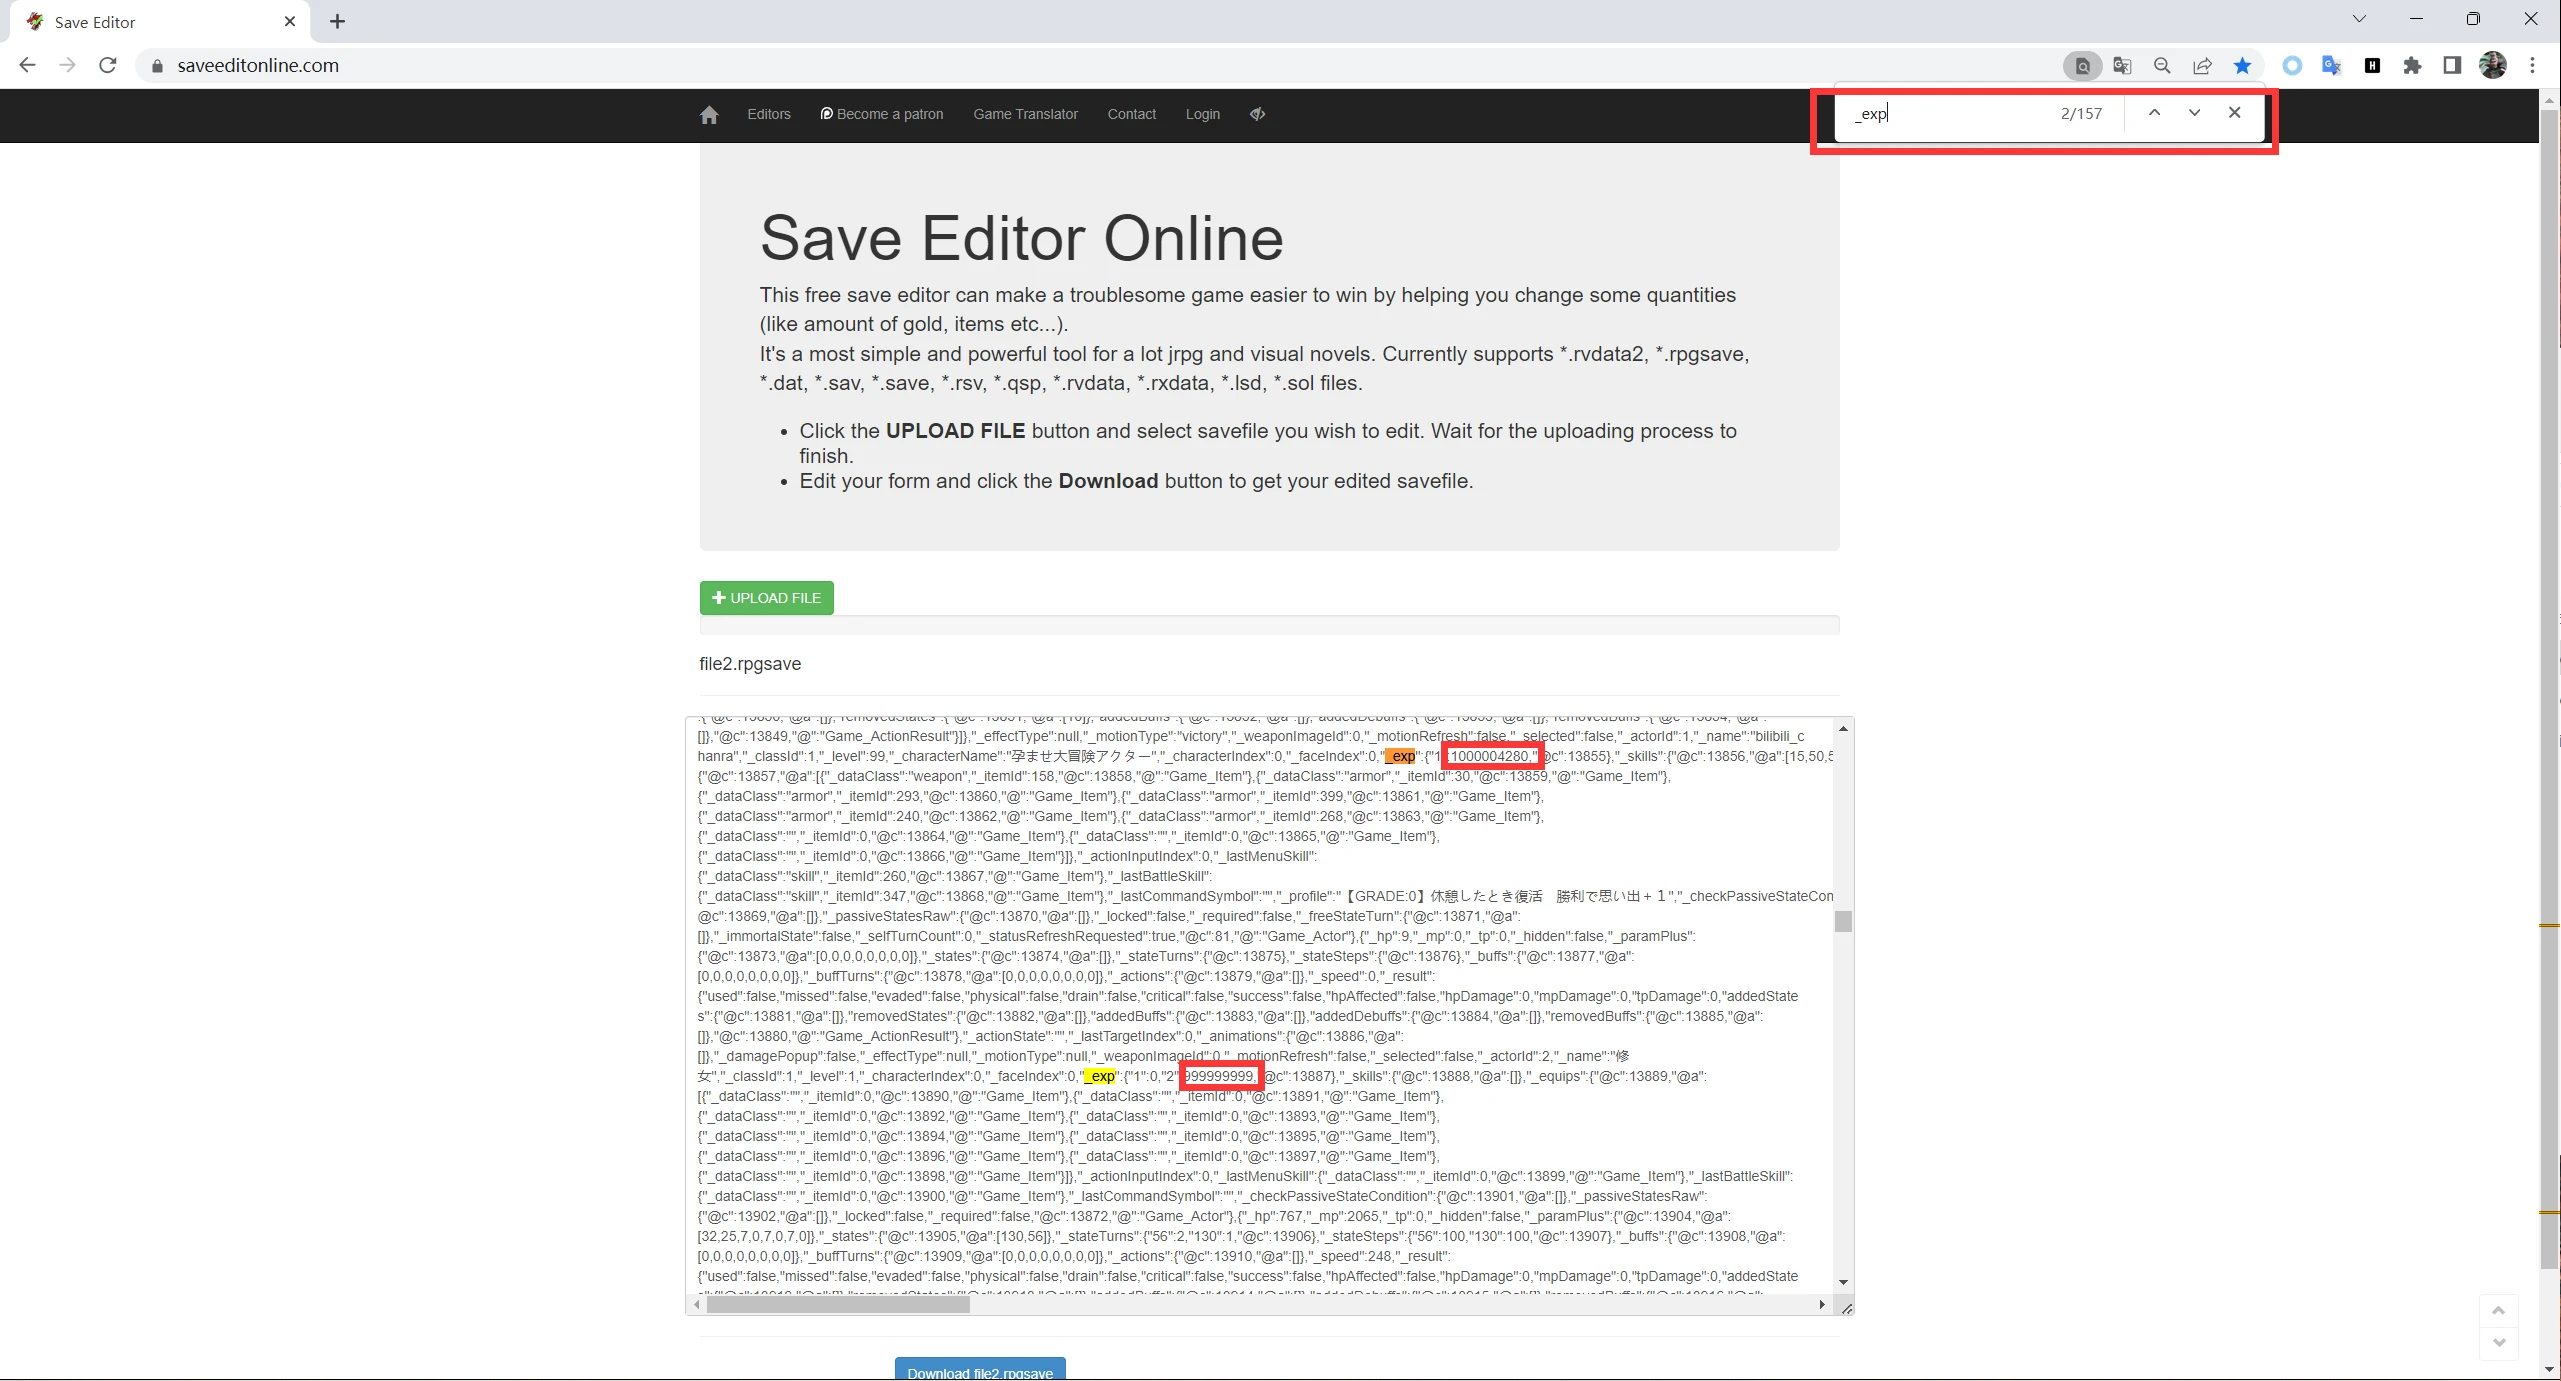Open the tab search chevron in title bar
Image resolution: width=2561 pixels, height=1381 pixels.
pyautogui.click(x=2359, y=19)
